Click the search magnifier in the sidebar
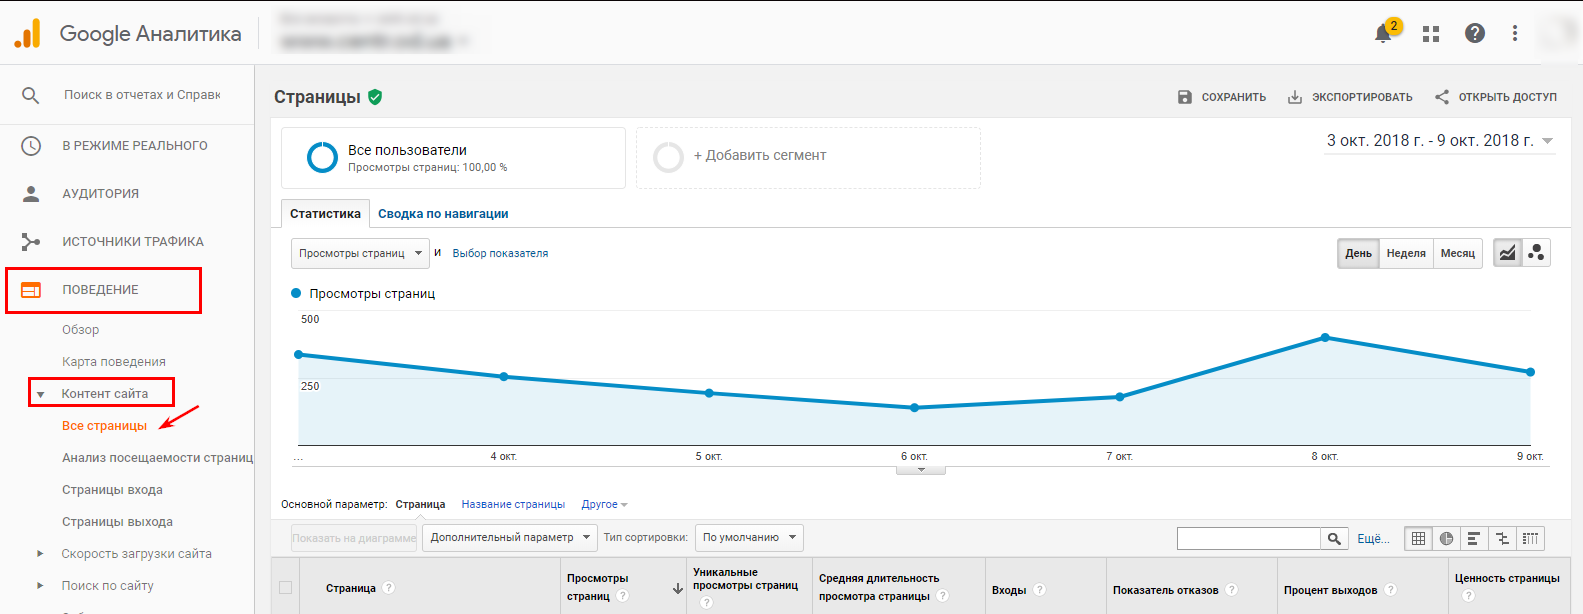Image resolution: width=1583 pixels, height=614 pixels. pos(31,95)
